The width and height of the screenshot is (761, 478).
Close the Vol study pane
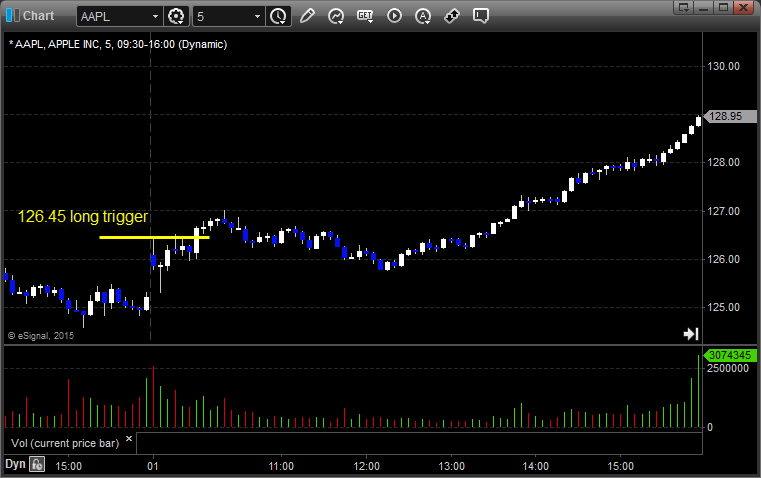pos(129,439)
